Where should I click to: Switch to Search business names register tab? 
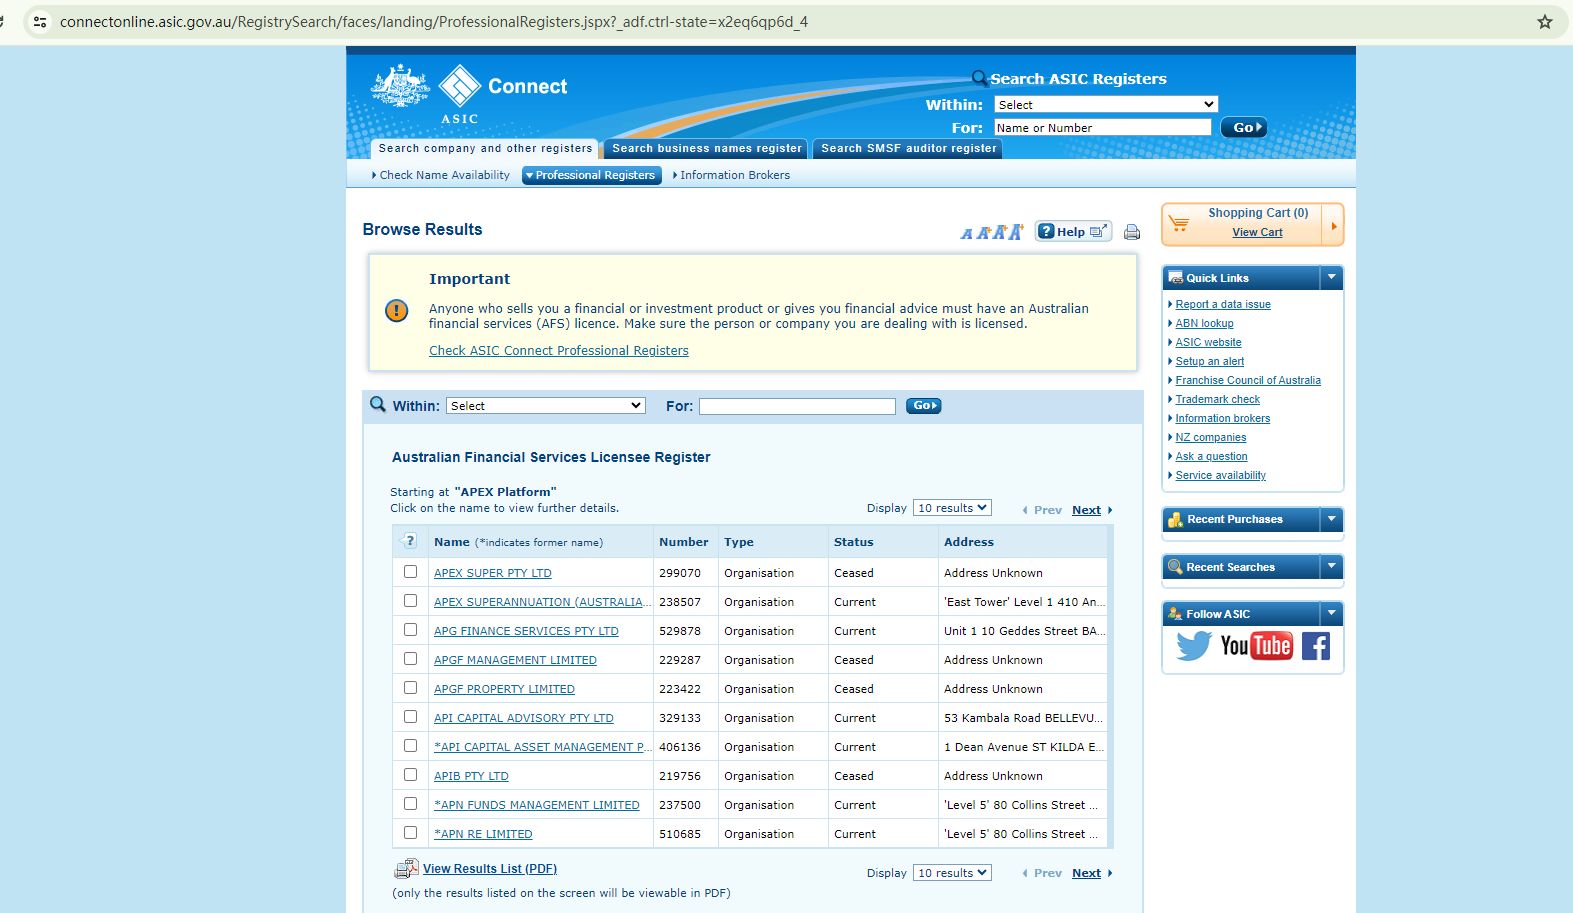click(x=707, y=149)
